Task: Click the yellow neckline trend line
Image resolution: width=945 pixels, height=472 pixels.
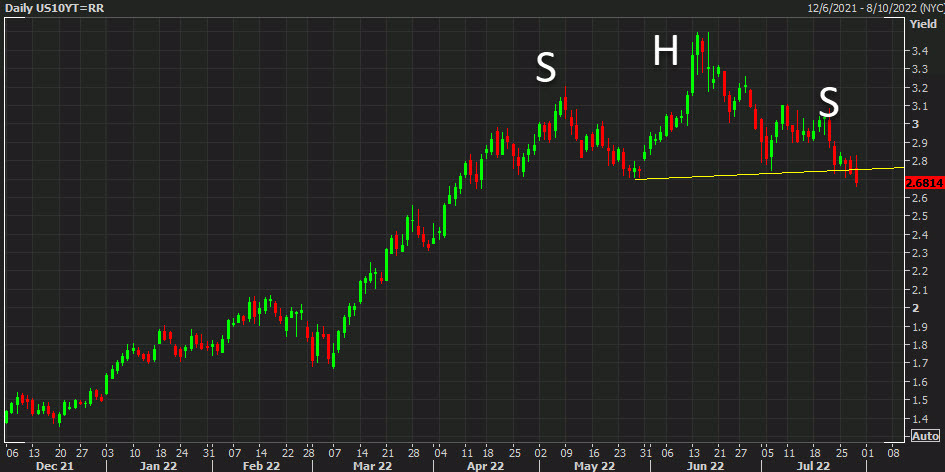Action: (770, 173)
